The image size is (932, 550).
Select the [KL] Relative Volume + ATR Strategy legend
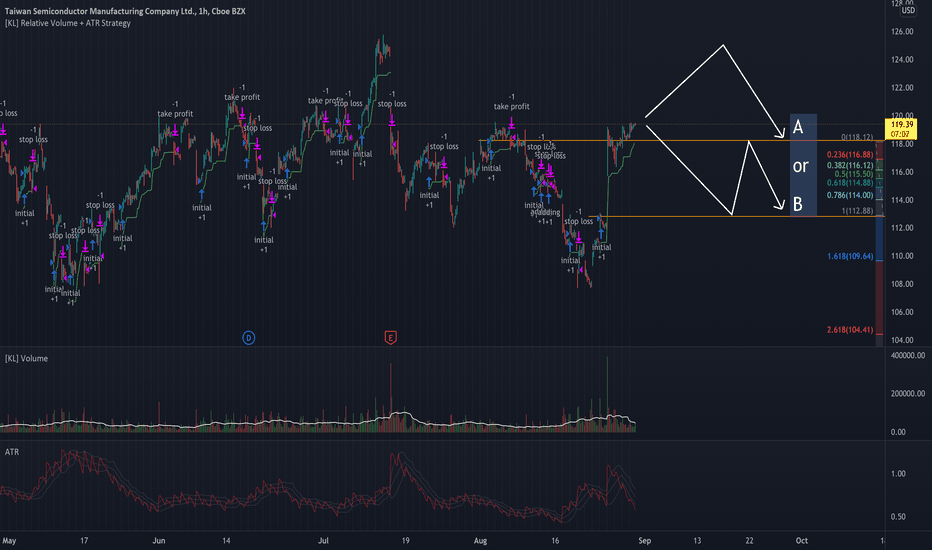[x=68, y=23]
